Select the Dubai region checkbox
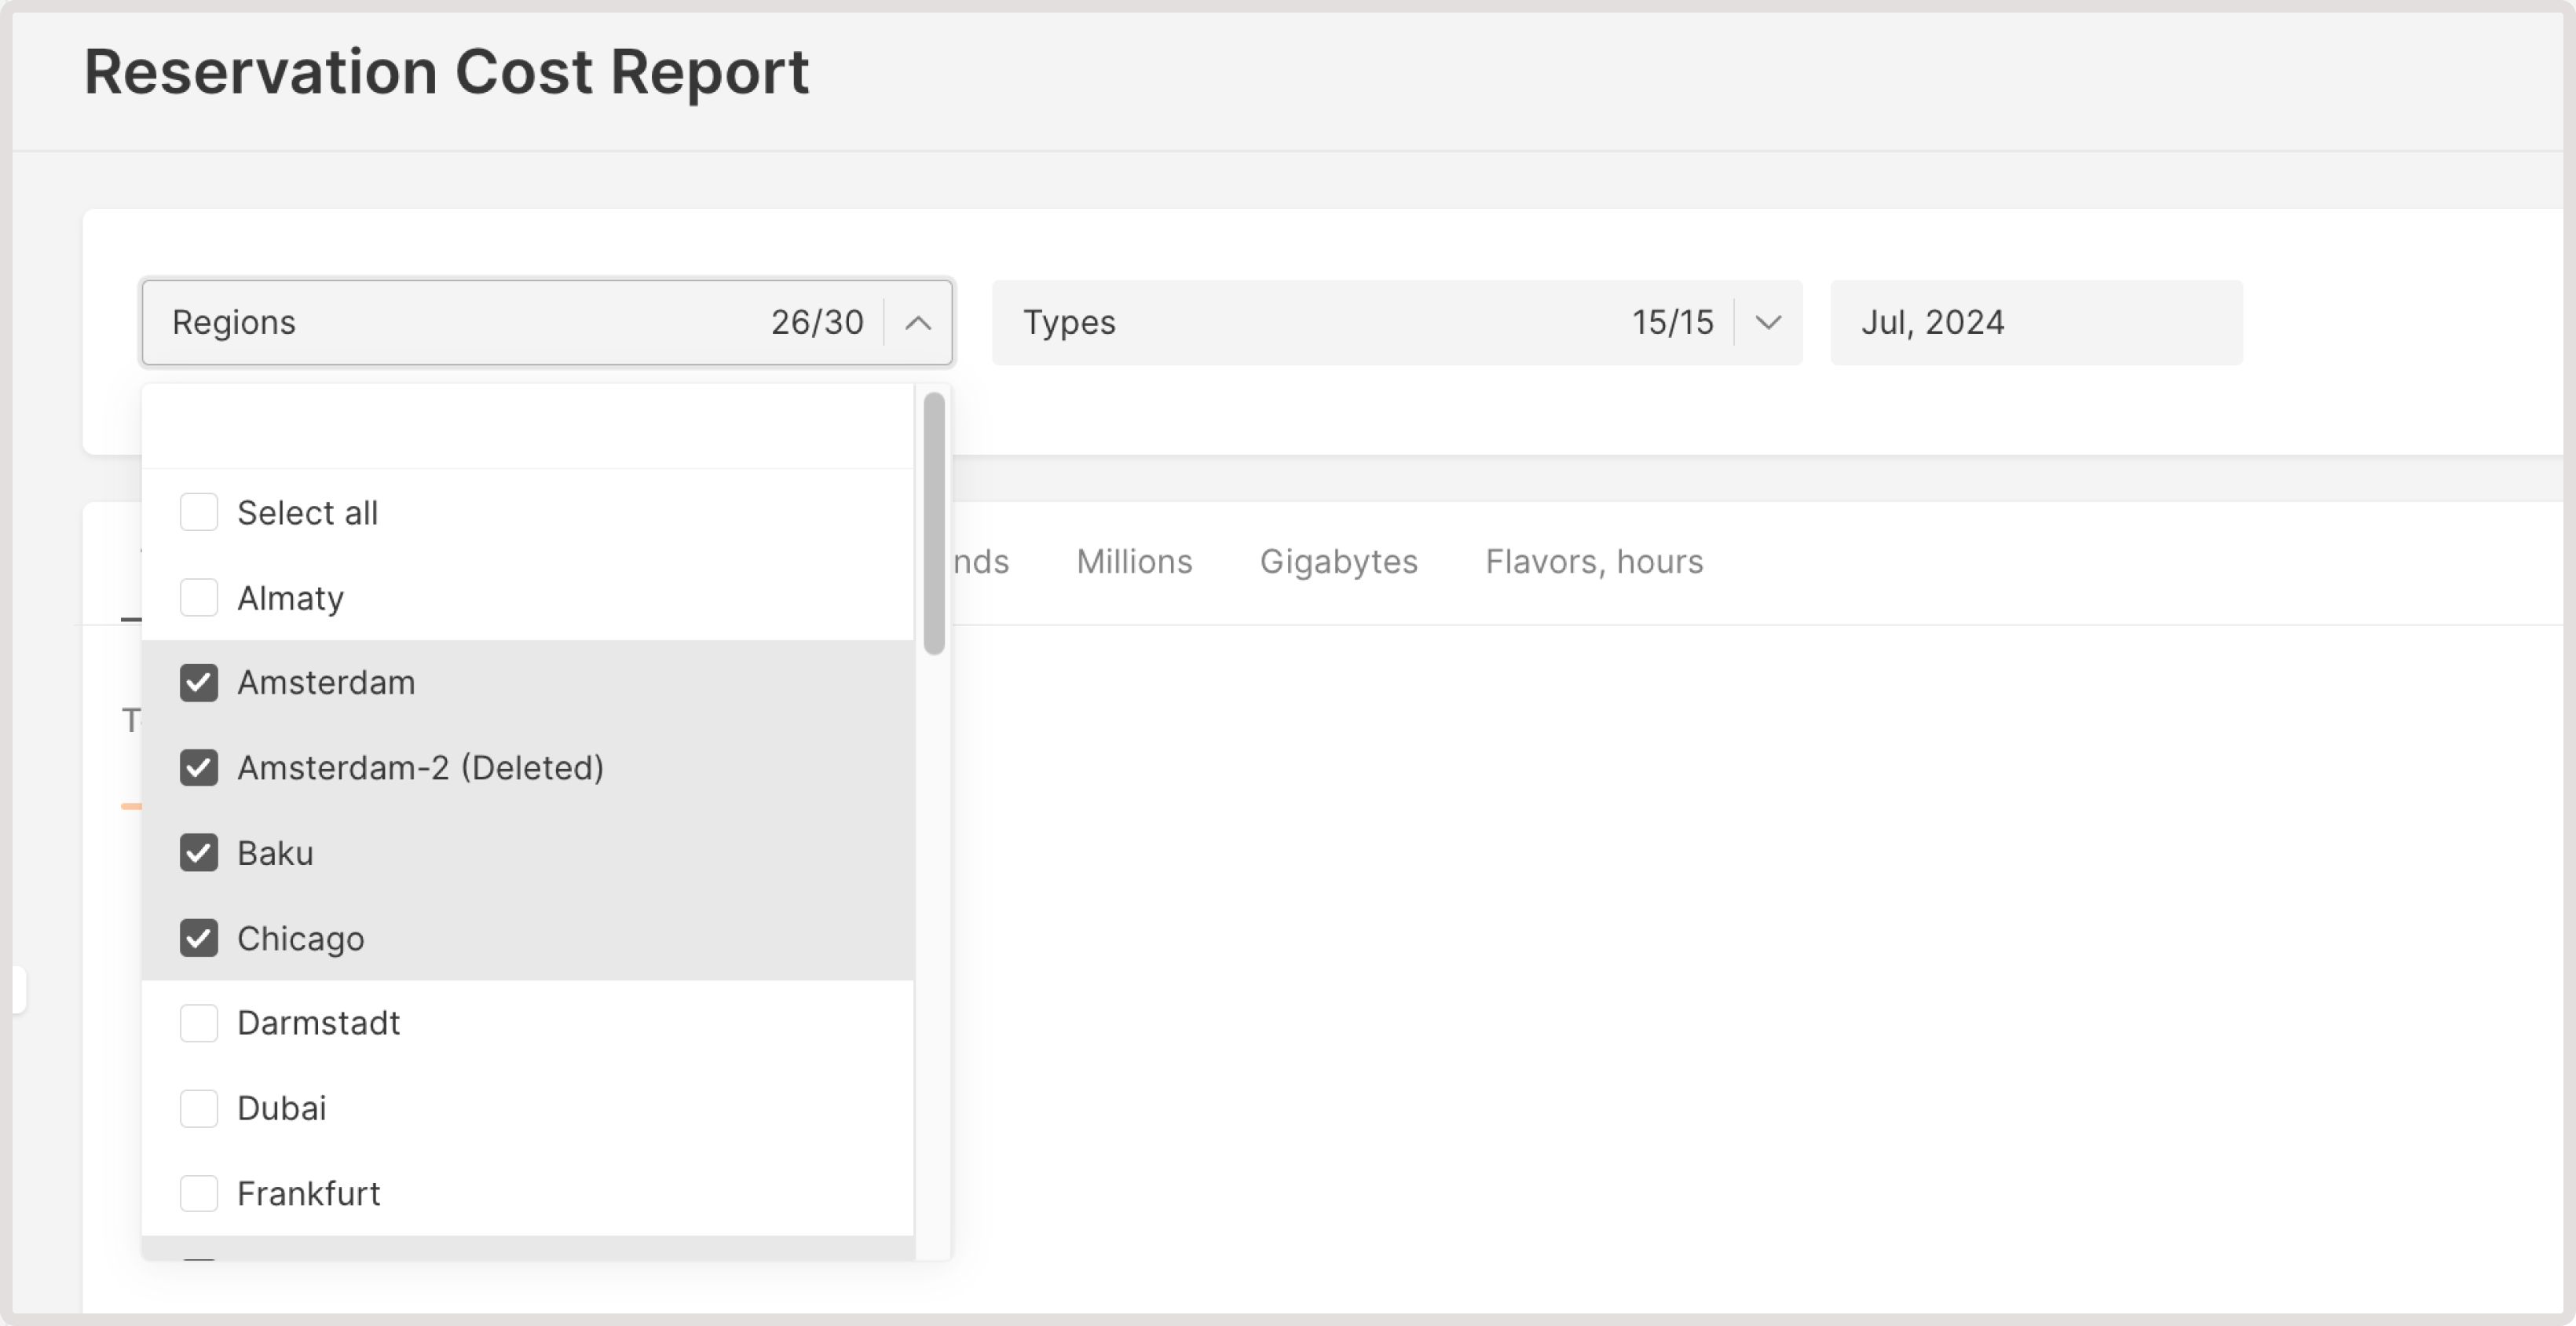Screen dimensions: 2576x1326 199,1107
